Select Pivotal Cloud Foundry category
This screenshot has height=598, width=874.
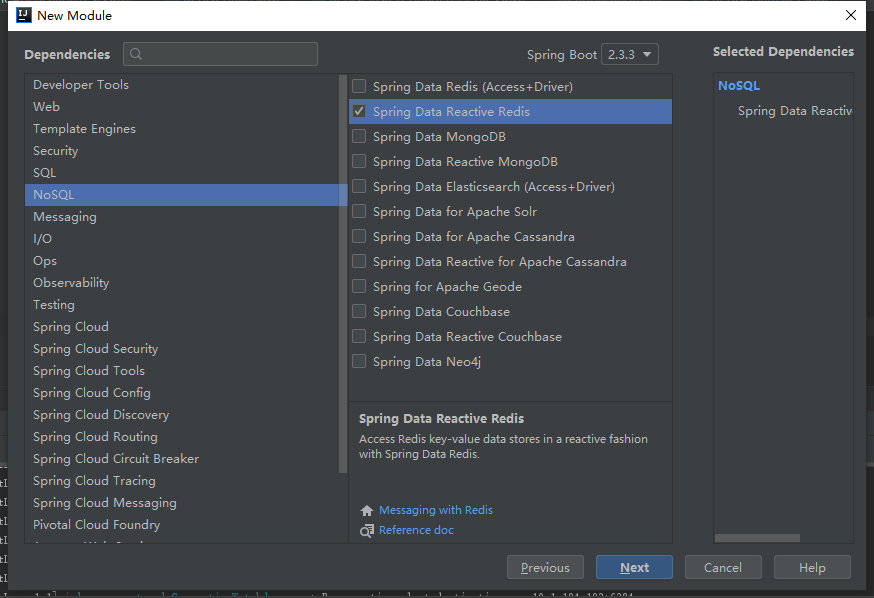[x=182, y=525]
